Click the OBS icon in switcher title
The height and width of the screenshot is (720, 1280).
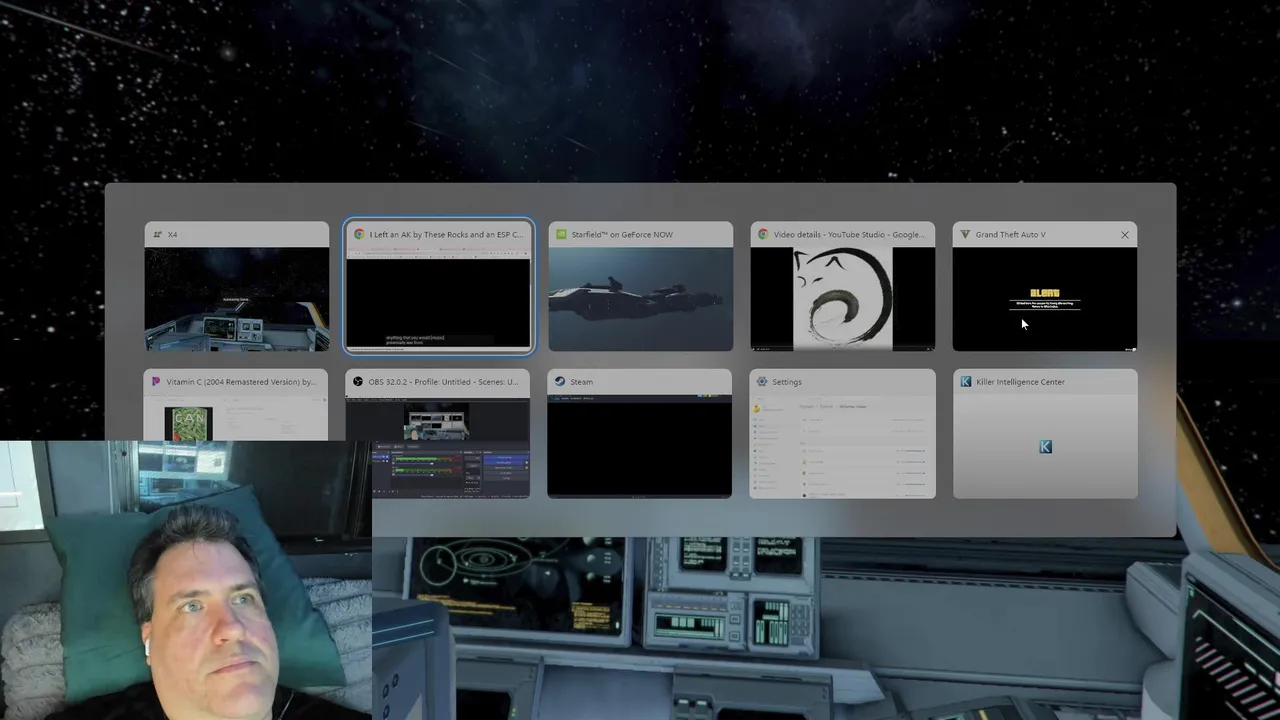359,382
